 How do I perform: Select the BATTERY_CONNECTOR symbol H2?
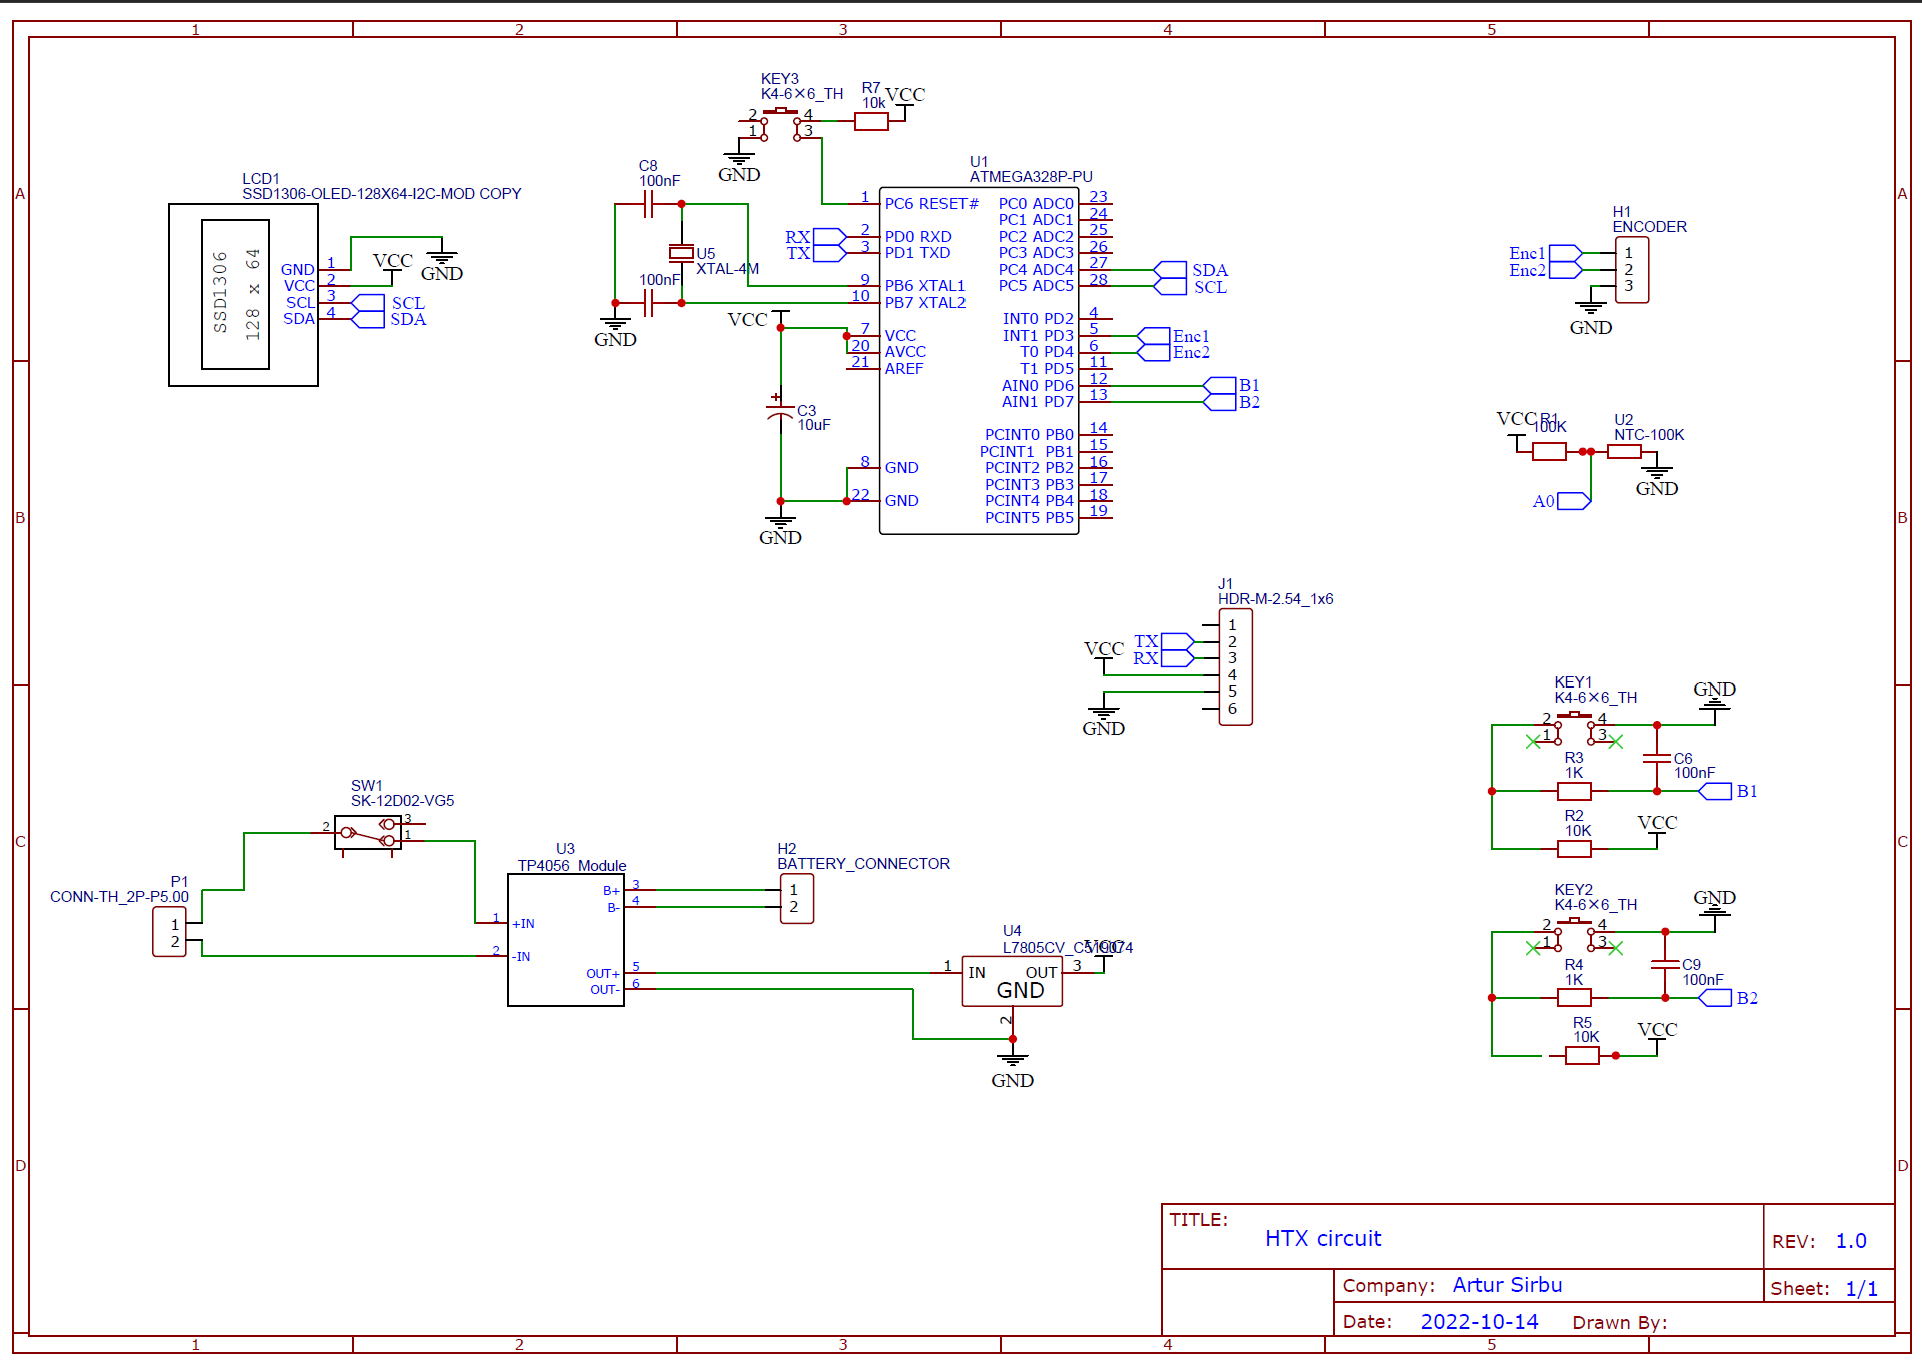click(x=796, y=898)
